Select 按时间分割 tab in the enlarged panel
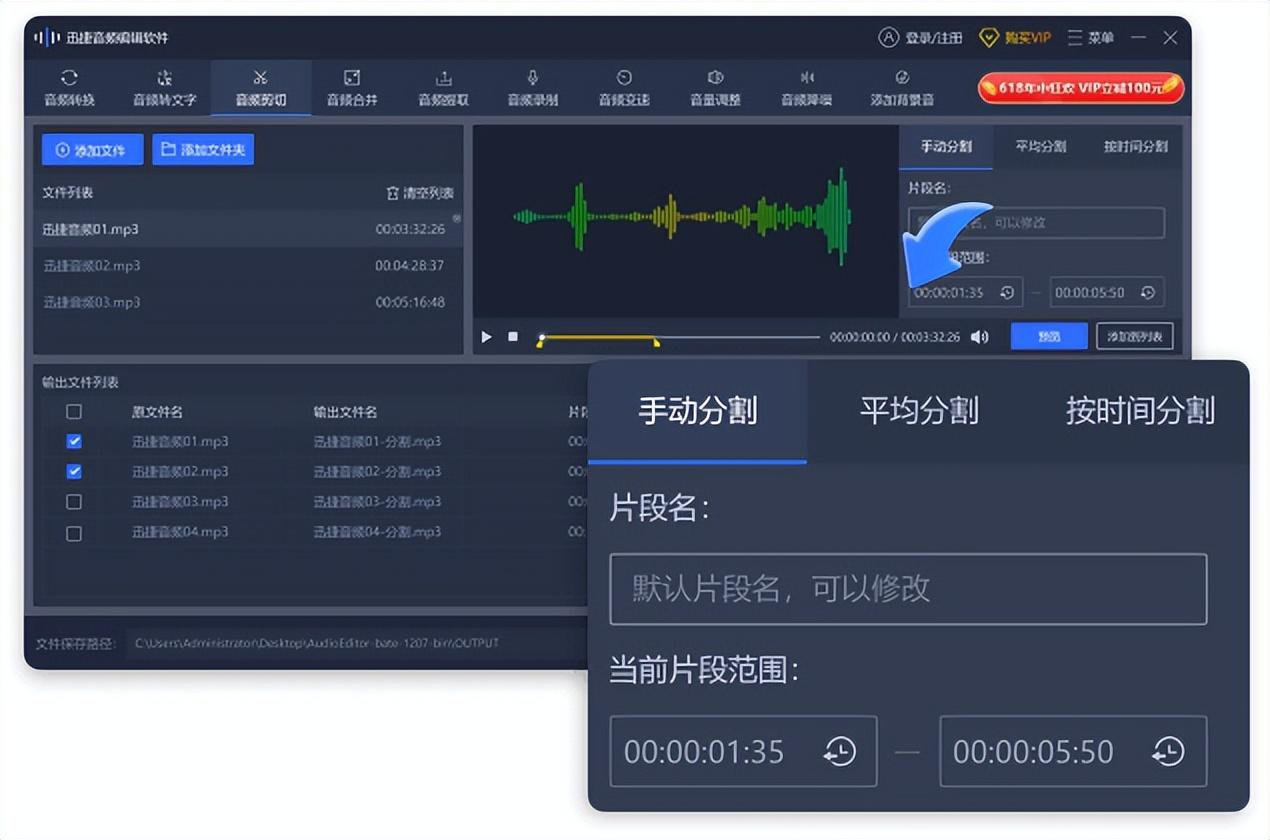1270x840 pixels. pos(1139,411)
